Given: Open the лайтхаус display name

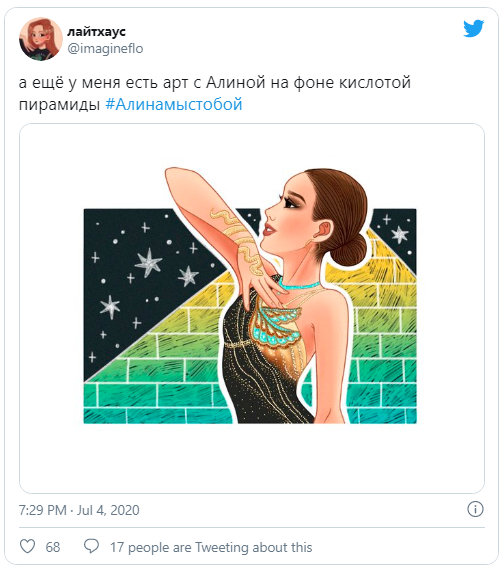Looking at the screenshot, I should coord(96,31).
